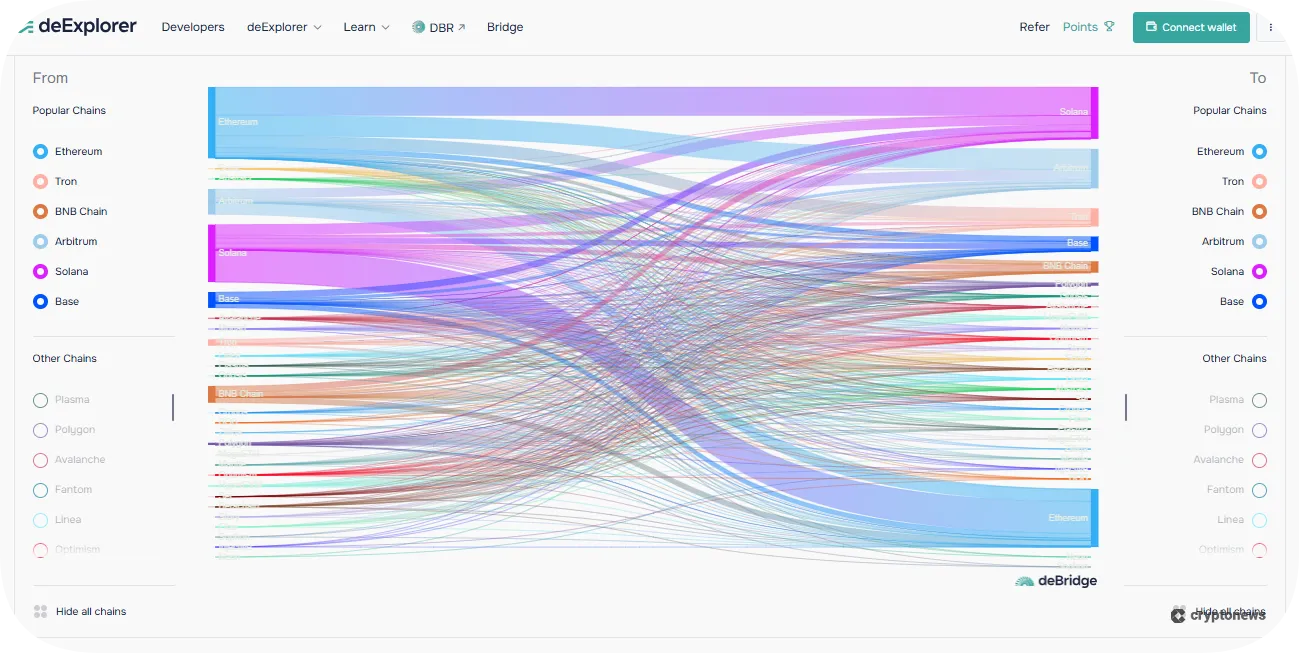Toggle Tron in To chains
Image resolution: width=1299 pixels, height=653 pixels.
tap(1245, 181)
